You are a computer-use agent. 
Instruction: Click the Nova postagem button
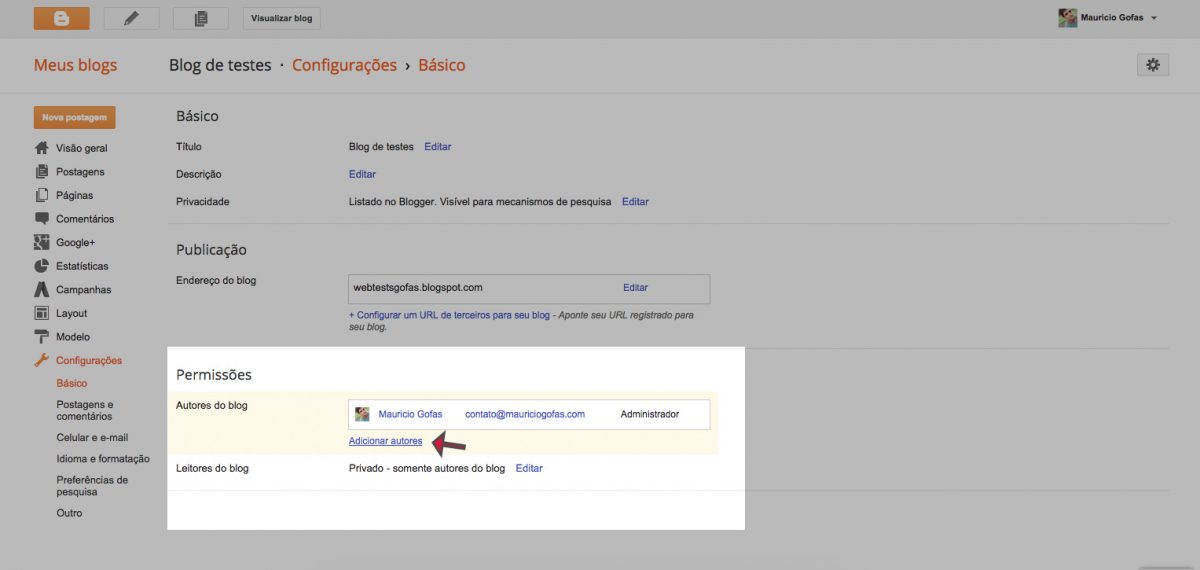74,118
